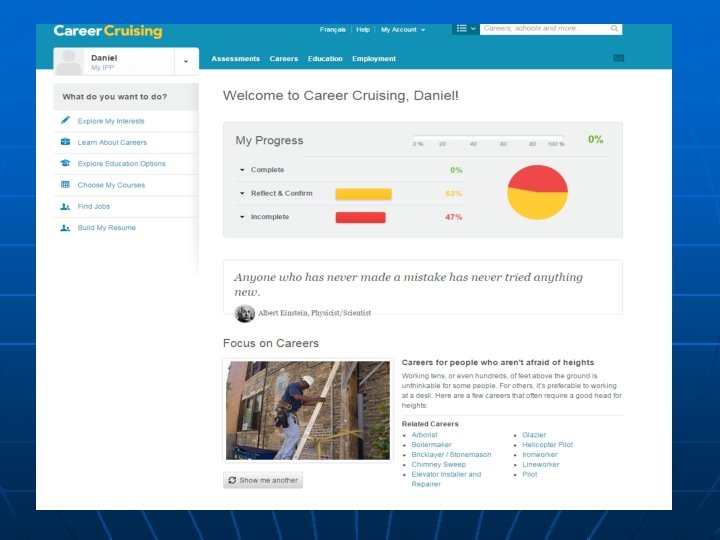This screenshot has width=720, height=540.
Task: Click the Albert Einstein portrait
Action: click(x=245, y=313)
